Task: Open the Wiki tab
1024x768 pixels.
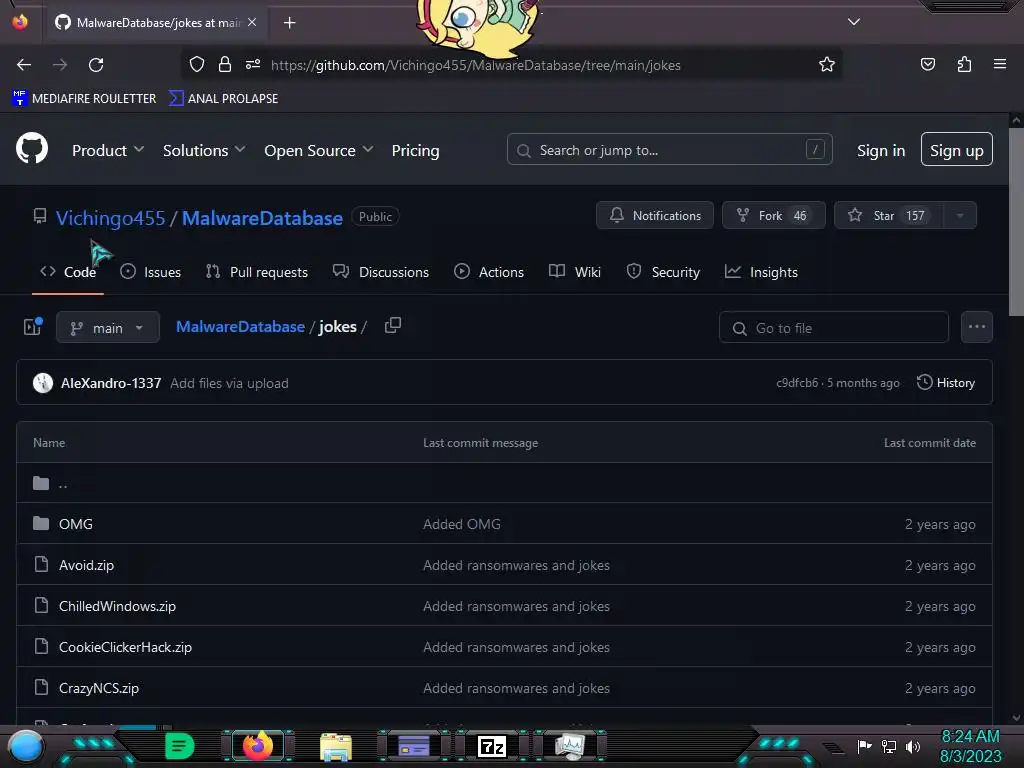Action: pyautogui.click(x=575, y=272)
